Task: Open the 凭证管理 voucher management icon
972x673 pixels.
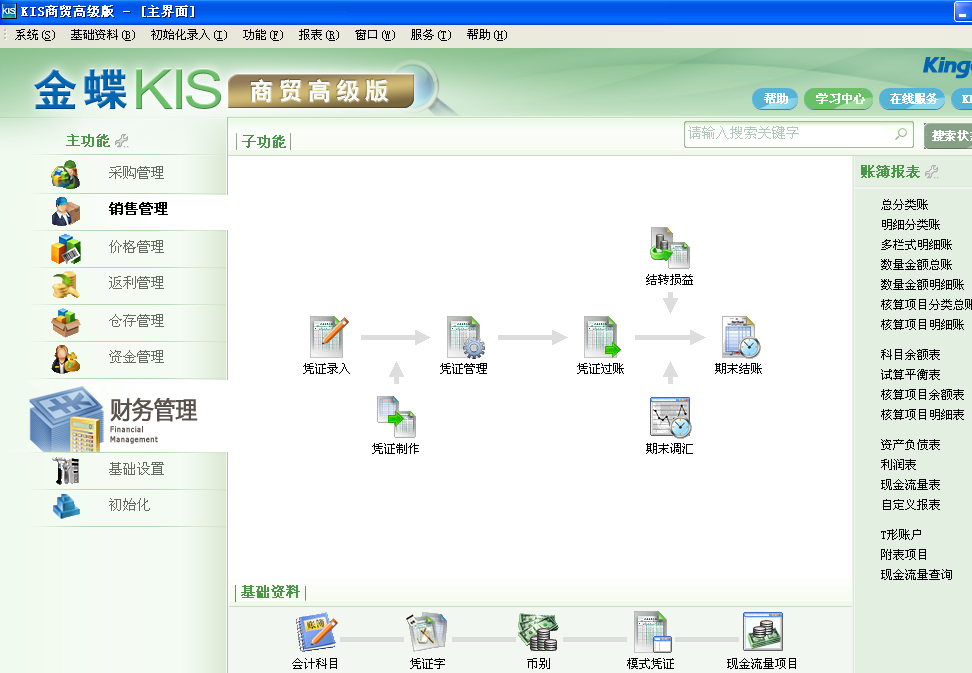Action: (466, 337)
